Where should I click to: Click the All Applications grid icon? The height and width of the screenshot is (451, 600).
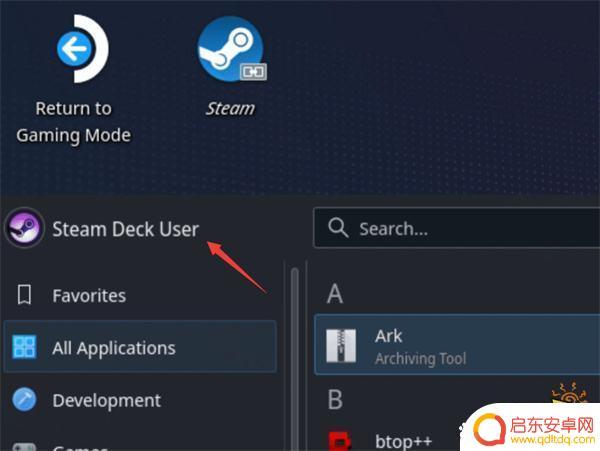point(24,347)
